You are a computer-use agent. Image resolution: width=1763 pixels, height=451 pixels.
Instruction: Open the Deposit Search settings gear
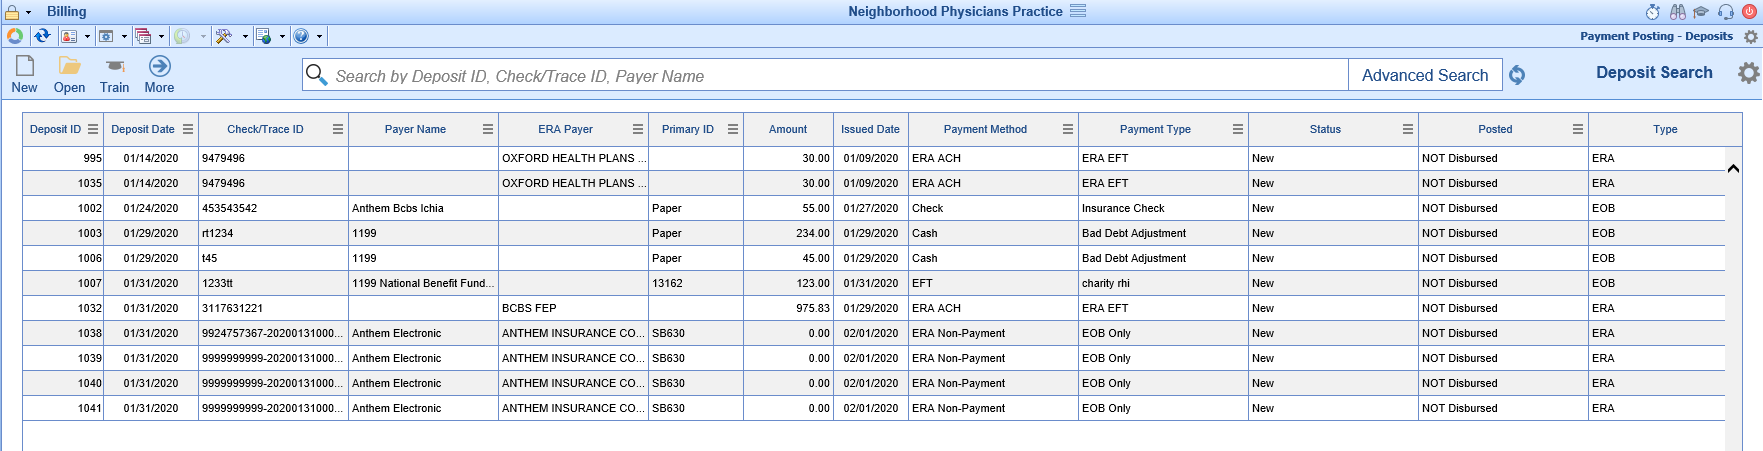tap(1748, 73)
